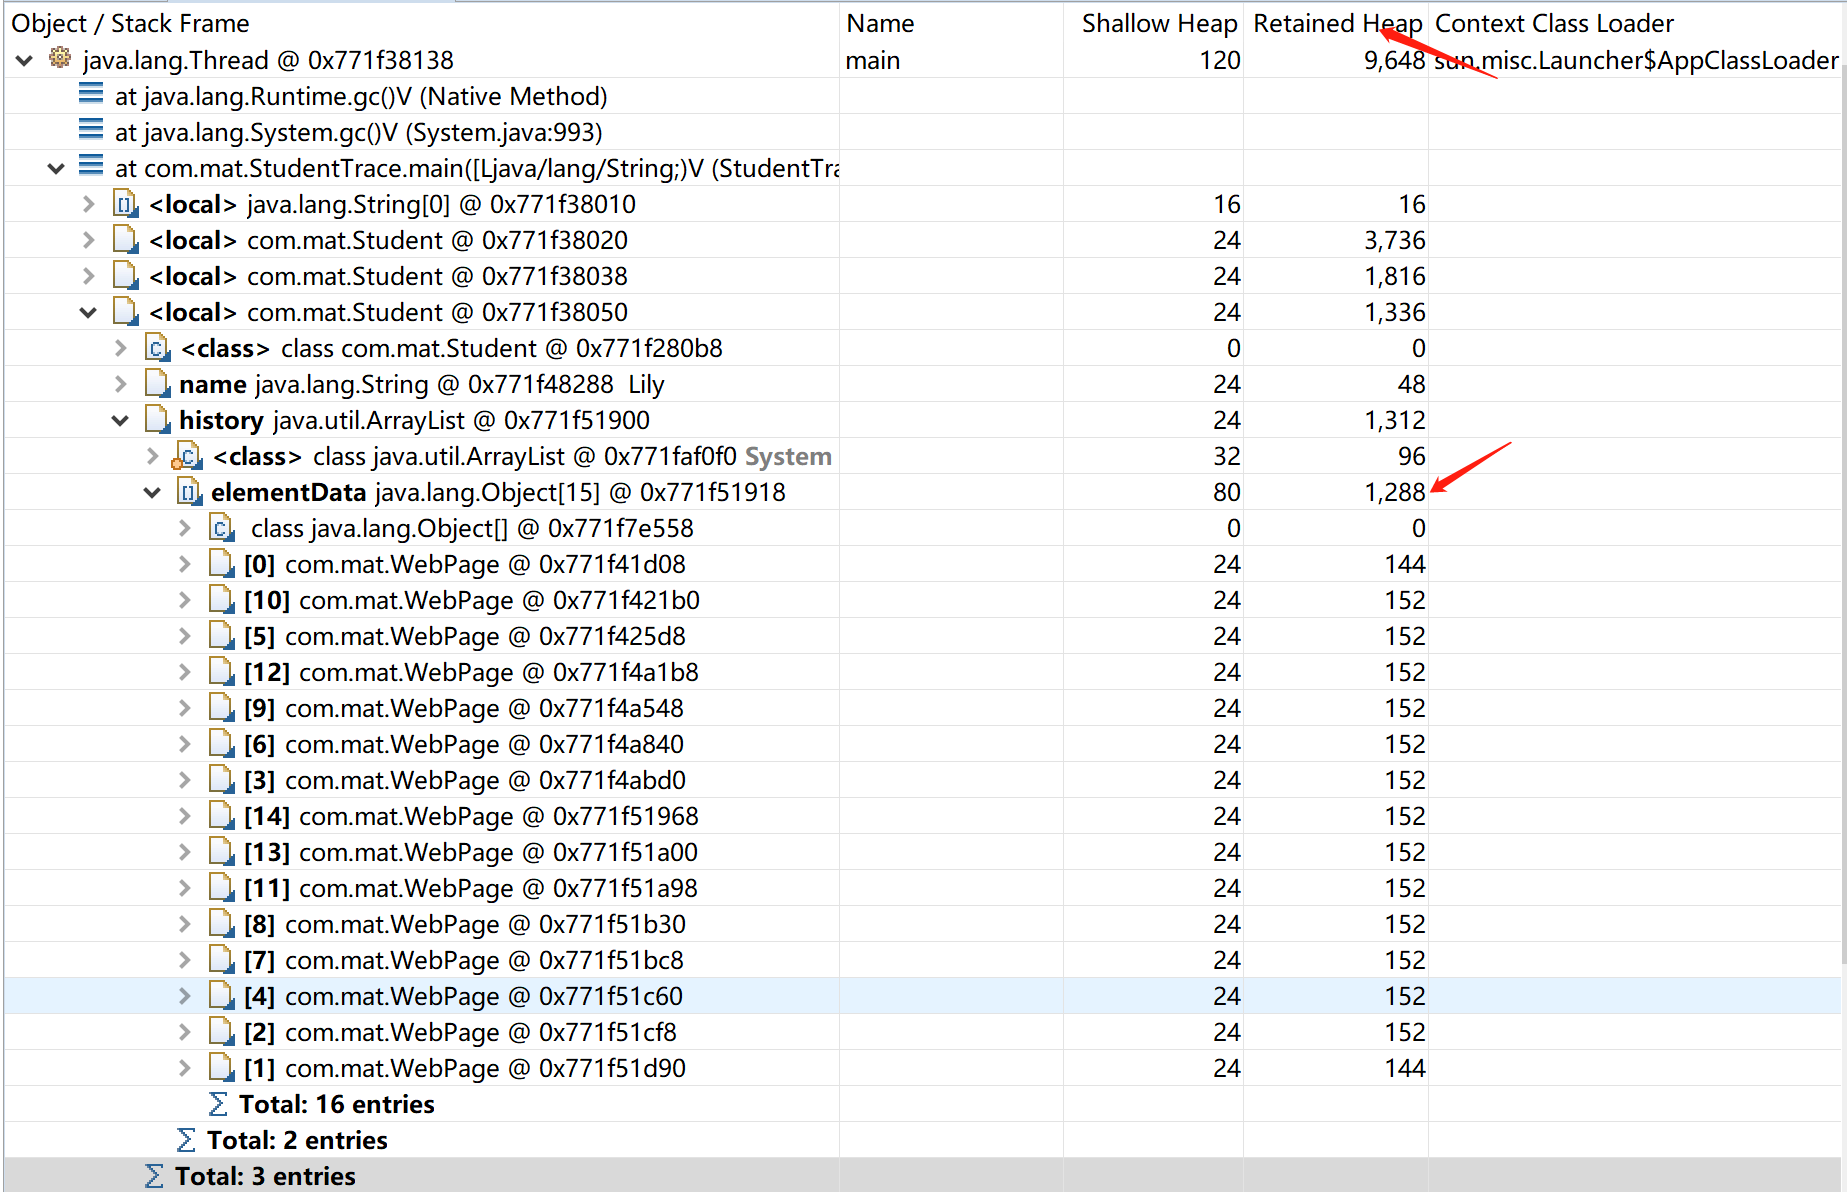Collapse the java.lang.Thread root node
Image resolution: width=1847 pixels, height=1192 pixels.
click(x=25, y=60)
